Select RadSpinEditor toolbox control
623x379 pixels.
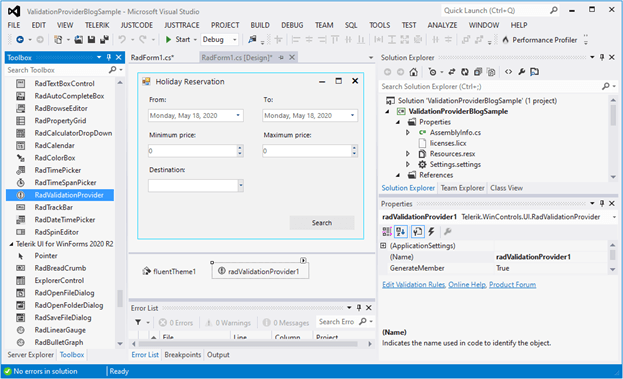(x=56, y=232)
